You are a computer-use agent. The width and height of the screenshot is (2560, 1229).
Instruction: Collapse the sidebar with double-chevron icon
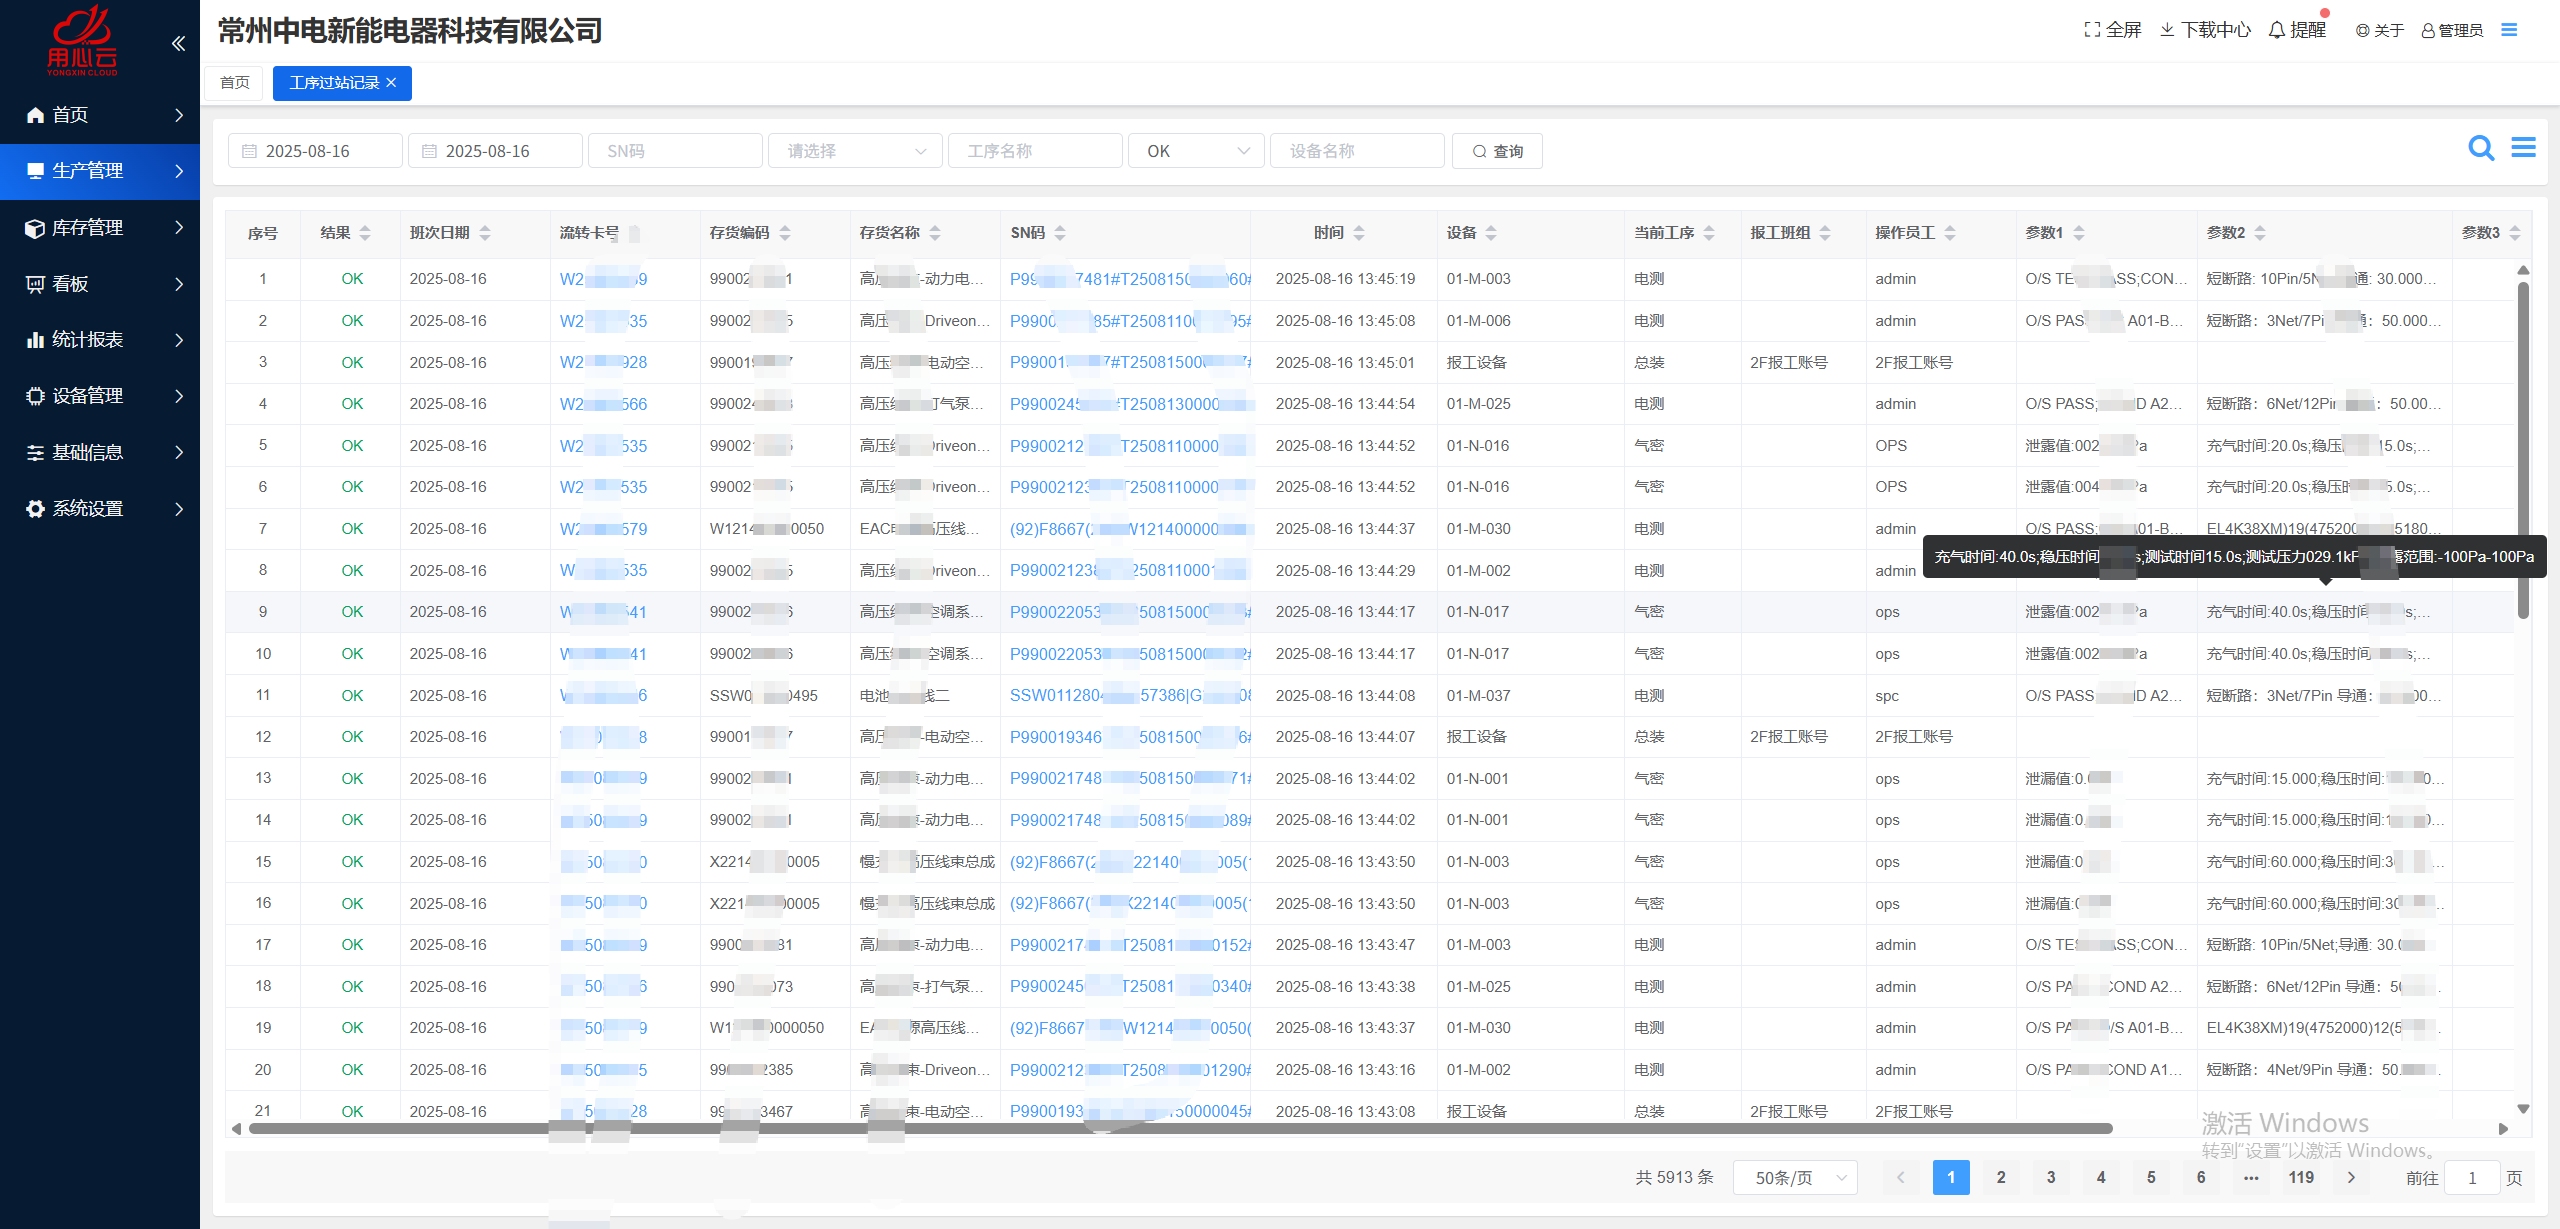tap(178, 43)
